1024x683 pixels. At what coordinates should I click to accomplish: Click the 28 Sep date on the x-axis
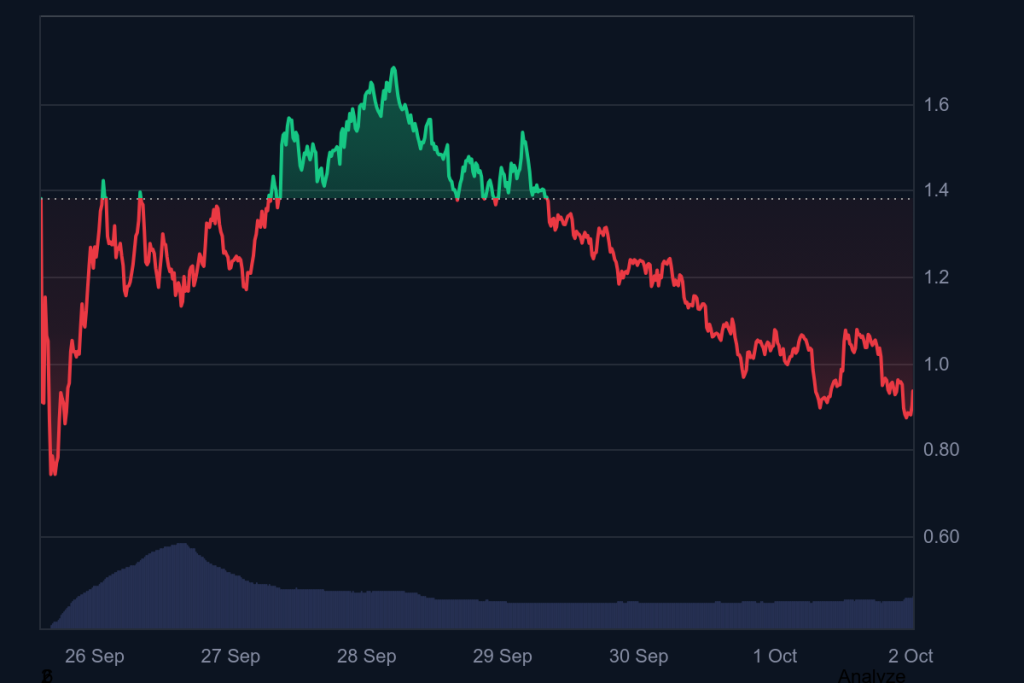366,656
